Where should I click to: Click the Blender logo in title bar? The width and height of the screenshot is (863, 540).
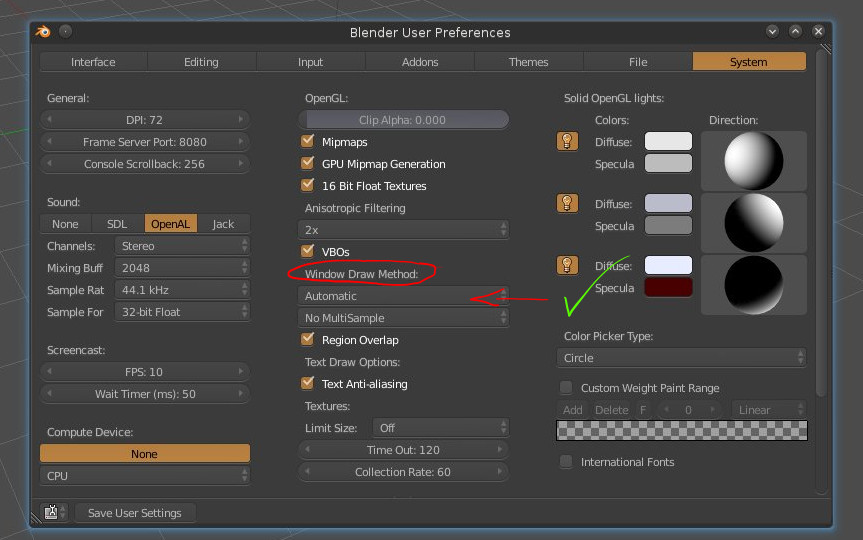pos(43,32)
